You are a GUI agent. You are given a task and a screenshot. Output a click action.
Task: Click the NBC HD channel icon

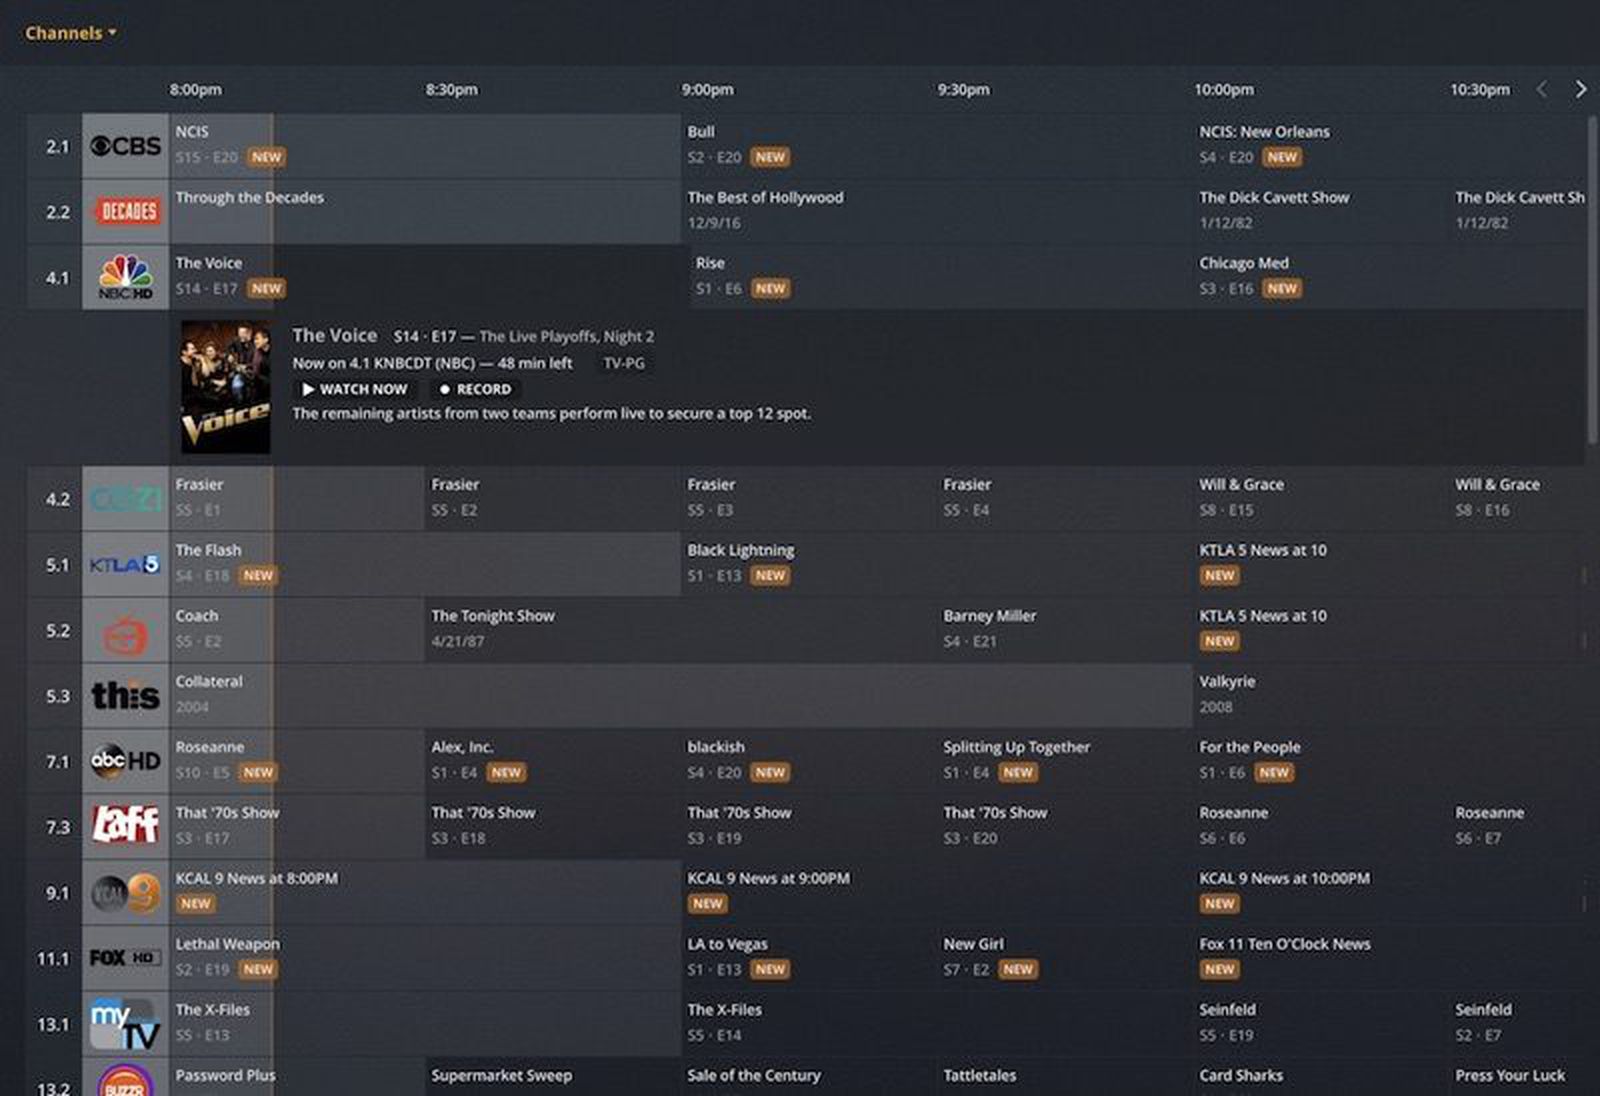[124, 277]
